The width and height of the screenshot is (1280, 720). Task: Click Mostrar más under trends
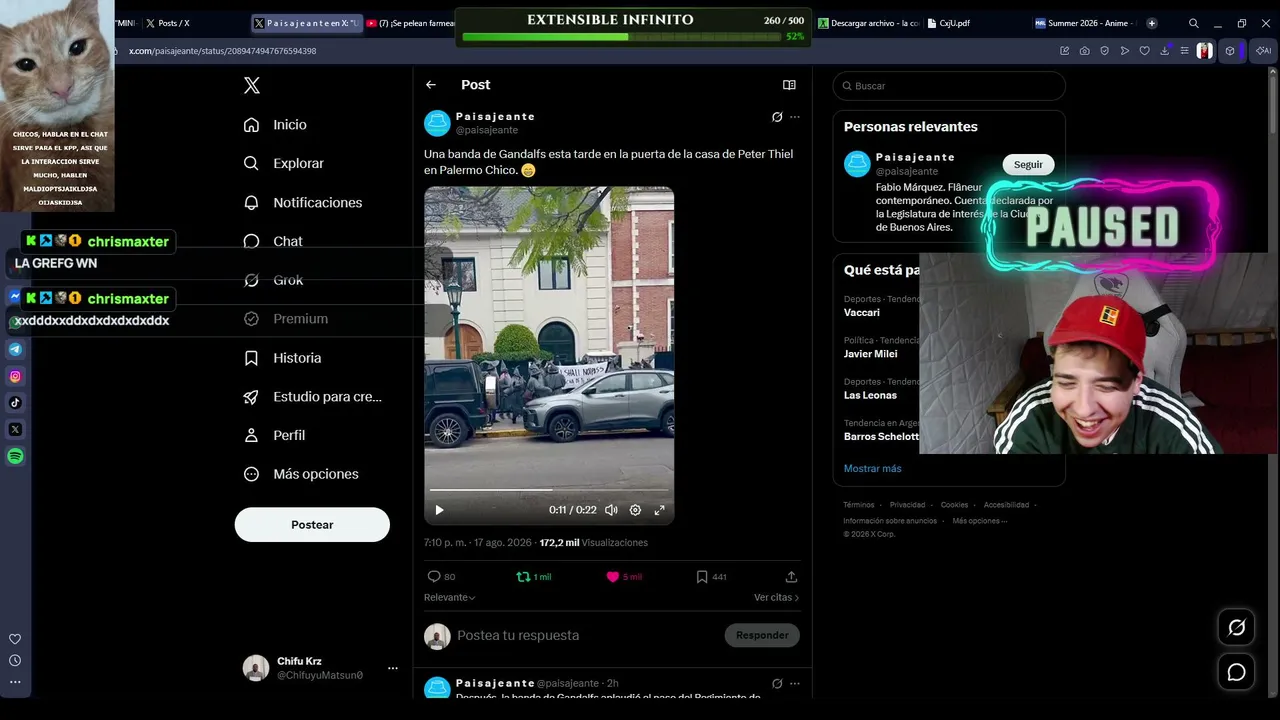click(x=872, y=469)
